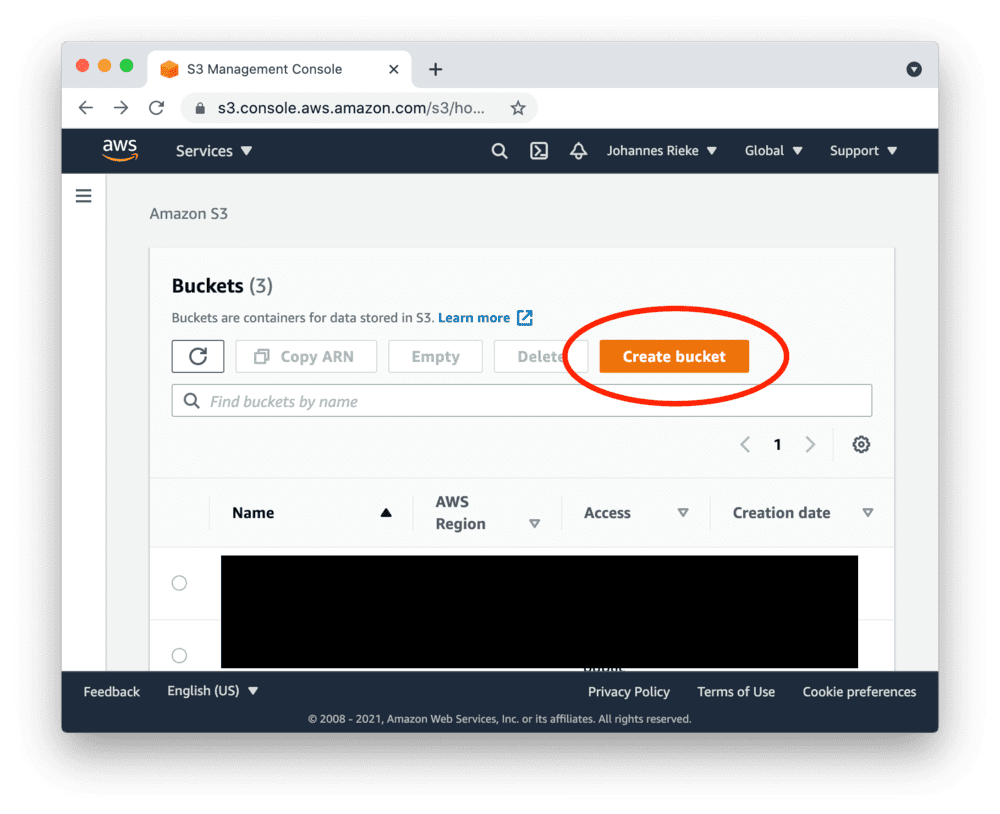Viewport: 1000px width, 814px height.
Task: Expand the Johannes Rieke account menu
Action: (x=662, y=150)
